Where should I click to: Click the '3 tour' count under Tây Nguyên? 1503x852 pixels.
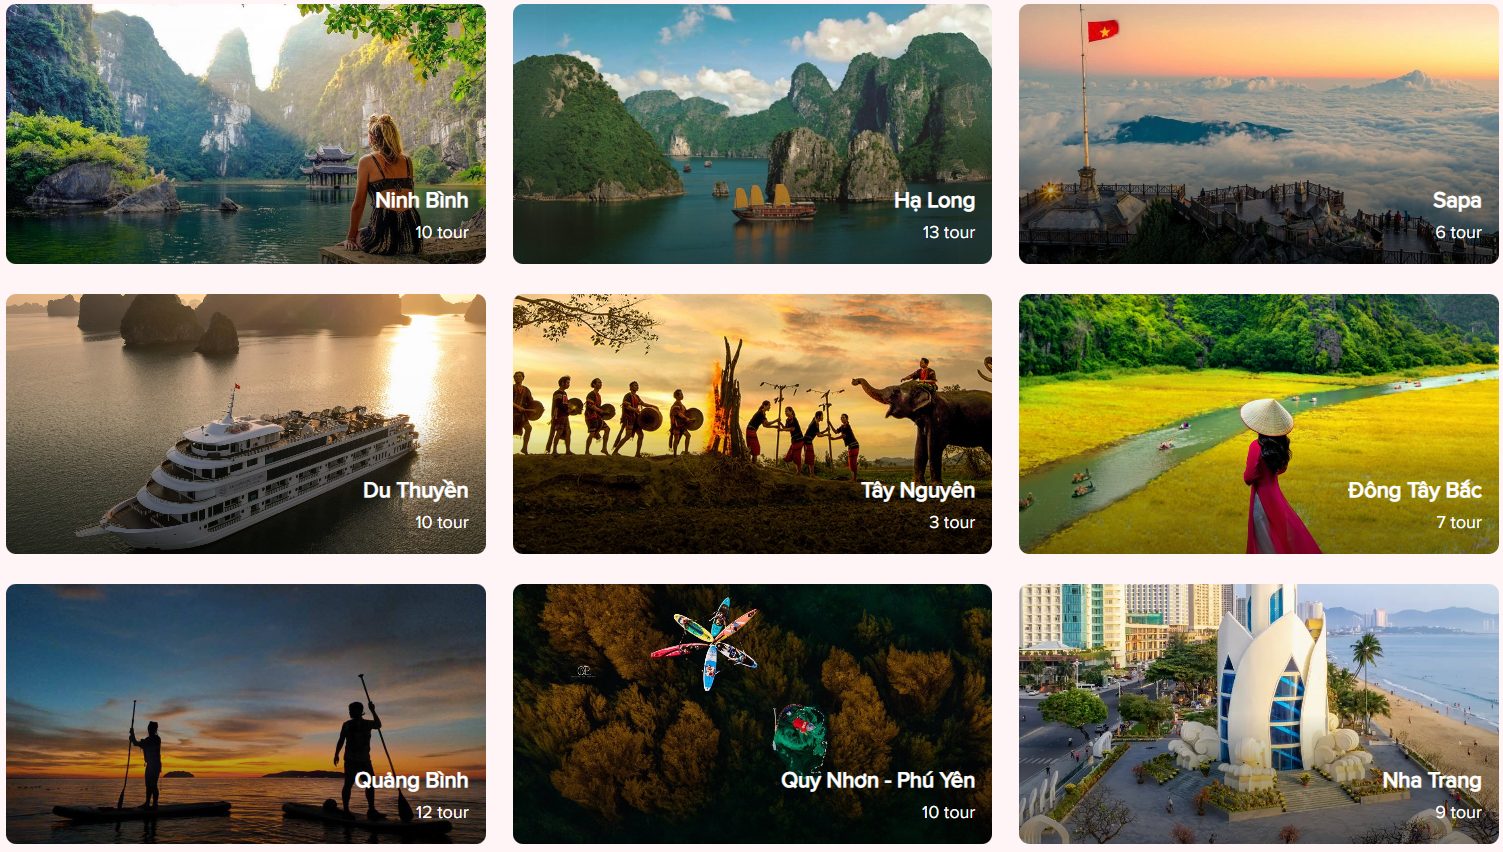[x=952, y=522]
